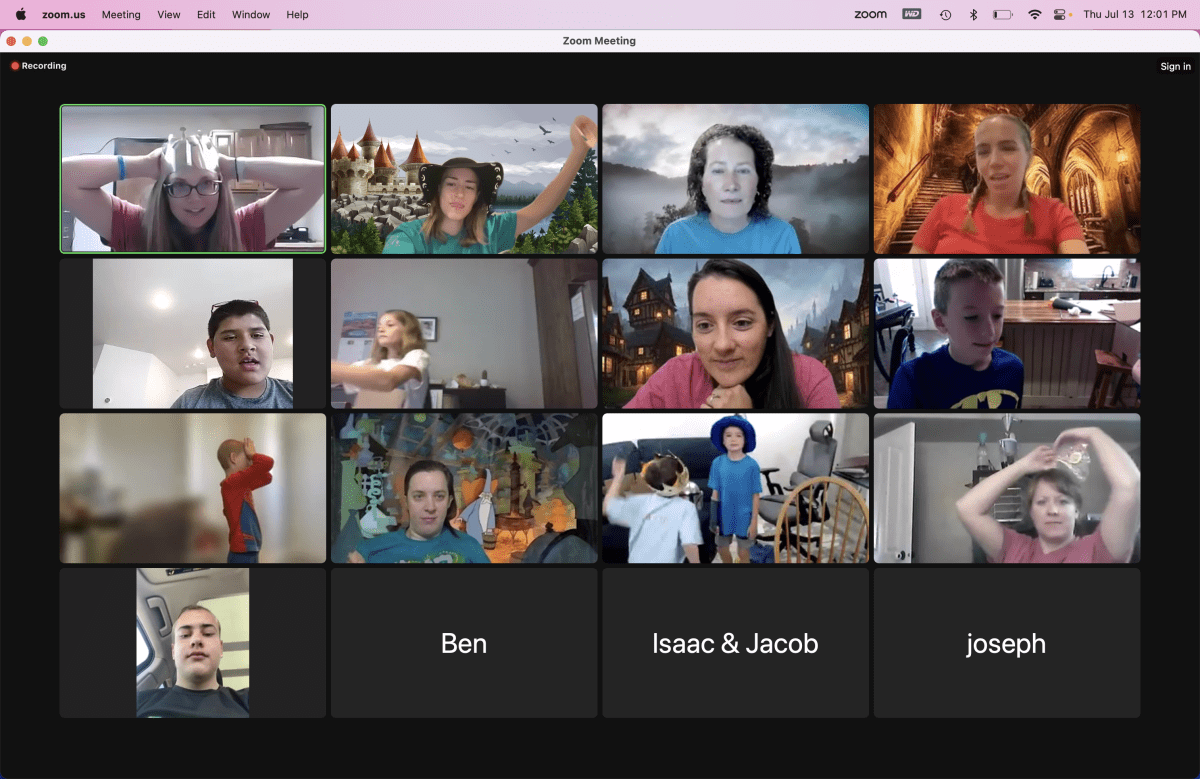Image resolution: width=1200 pixels, height=779 pixels.
Task: Open Control Center from menu bar
Action: coord(1062,14)
